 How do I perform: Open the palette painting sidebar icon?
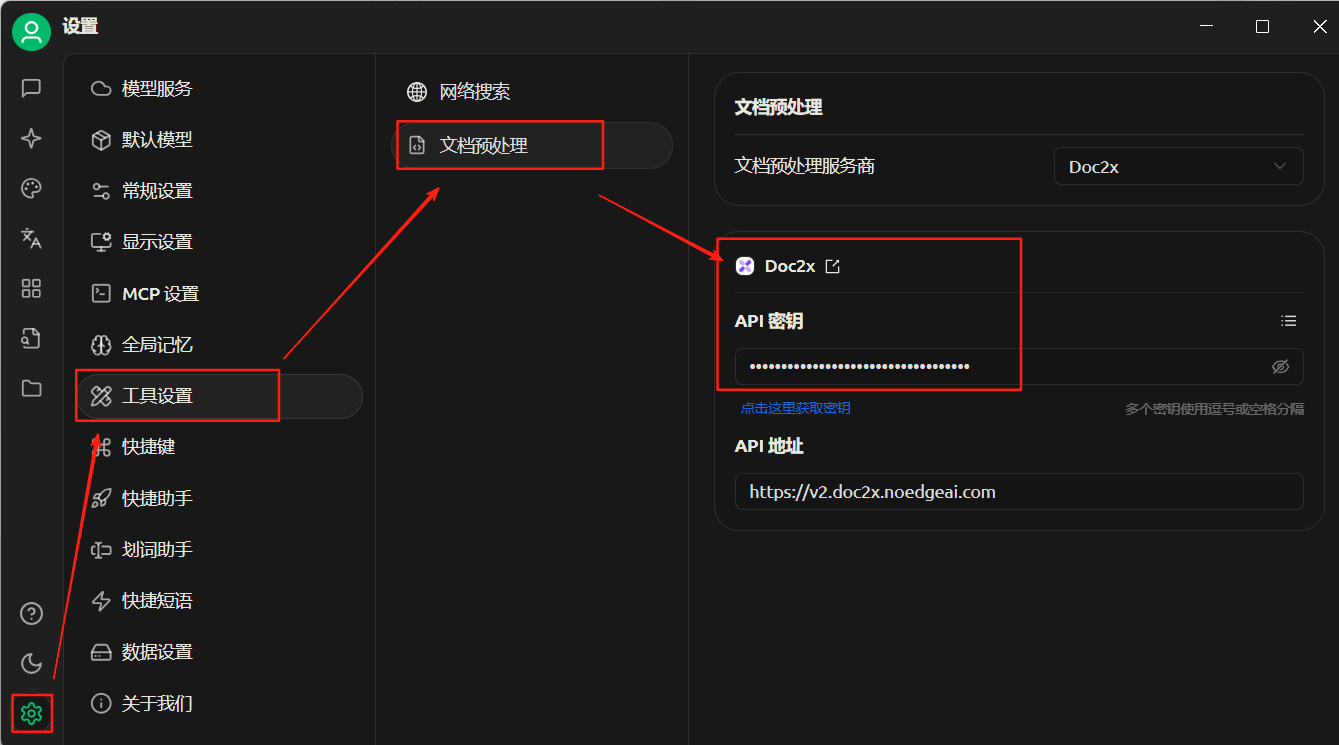click(x=31, y=188)
